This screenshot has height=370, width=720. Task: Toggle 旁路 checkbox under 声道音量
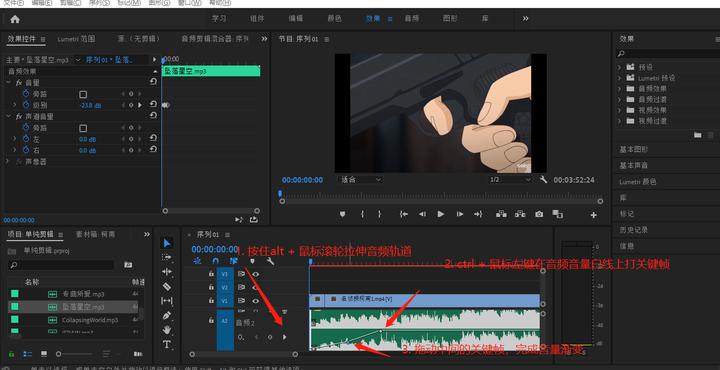[83, 128]
